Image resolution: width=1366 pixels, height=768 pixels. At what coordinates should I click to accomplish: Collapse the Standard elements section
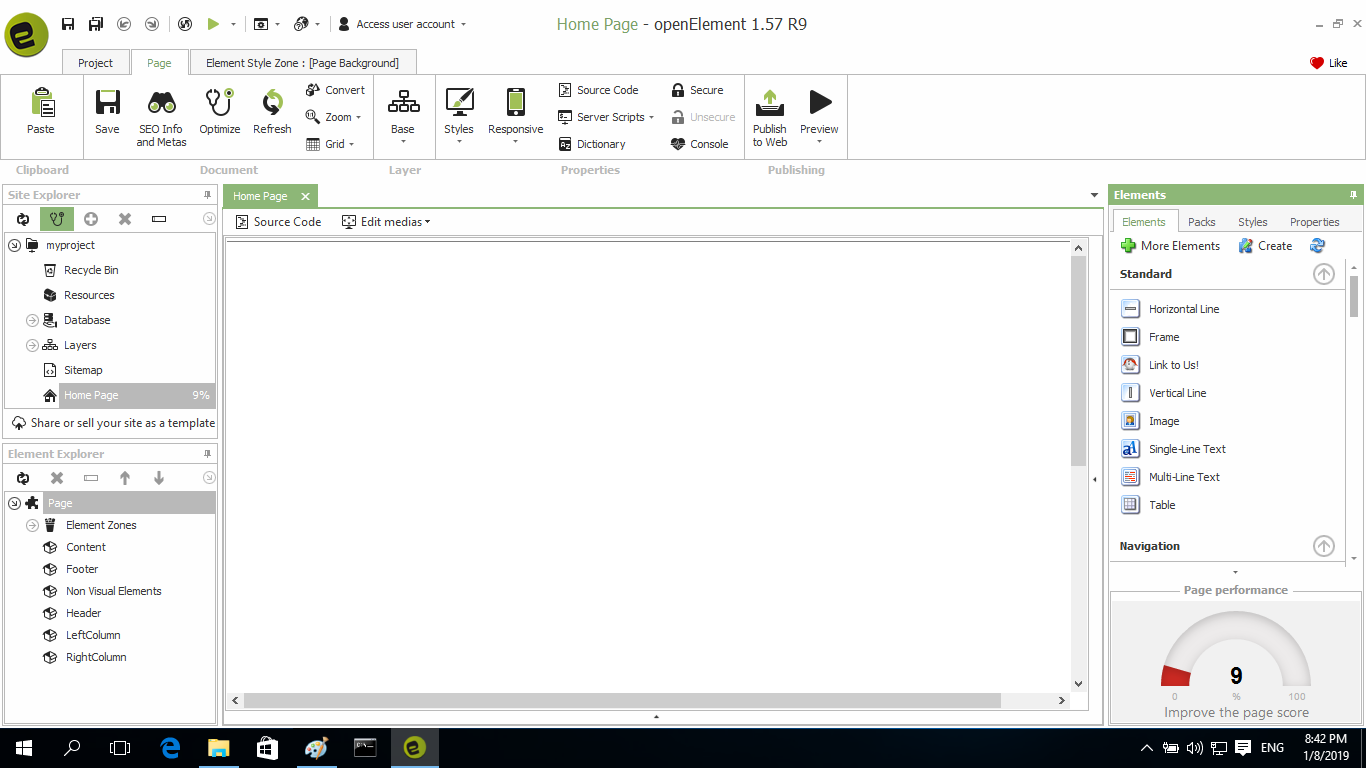coord(1323,274)
